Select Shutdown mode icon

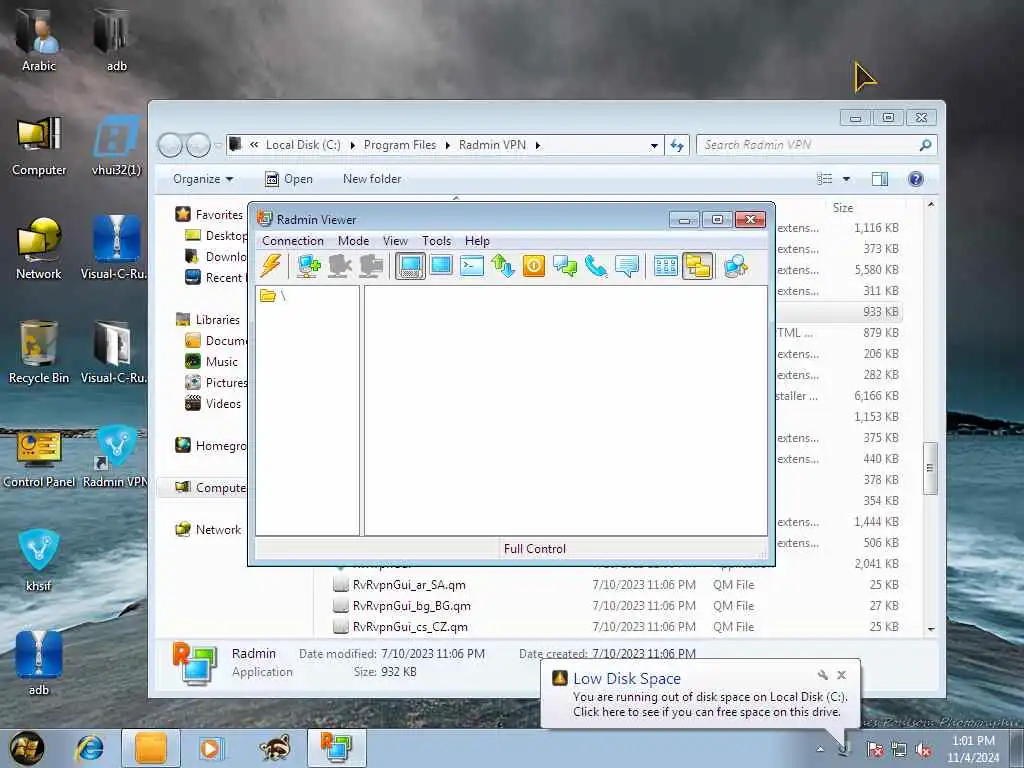click(534, 266)
